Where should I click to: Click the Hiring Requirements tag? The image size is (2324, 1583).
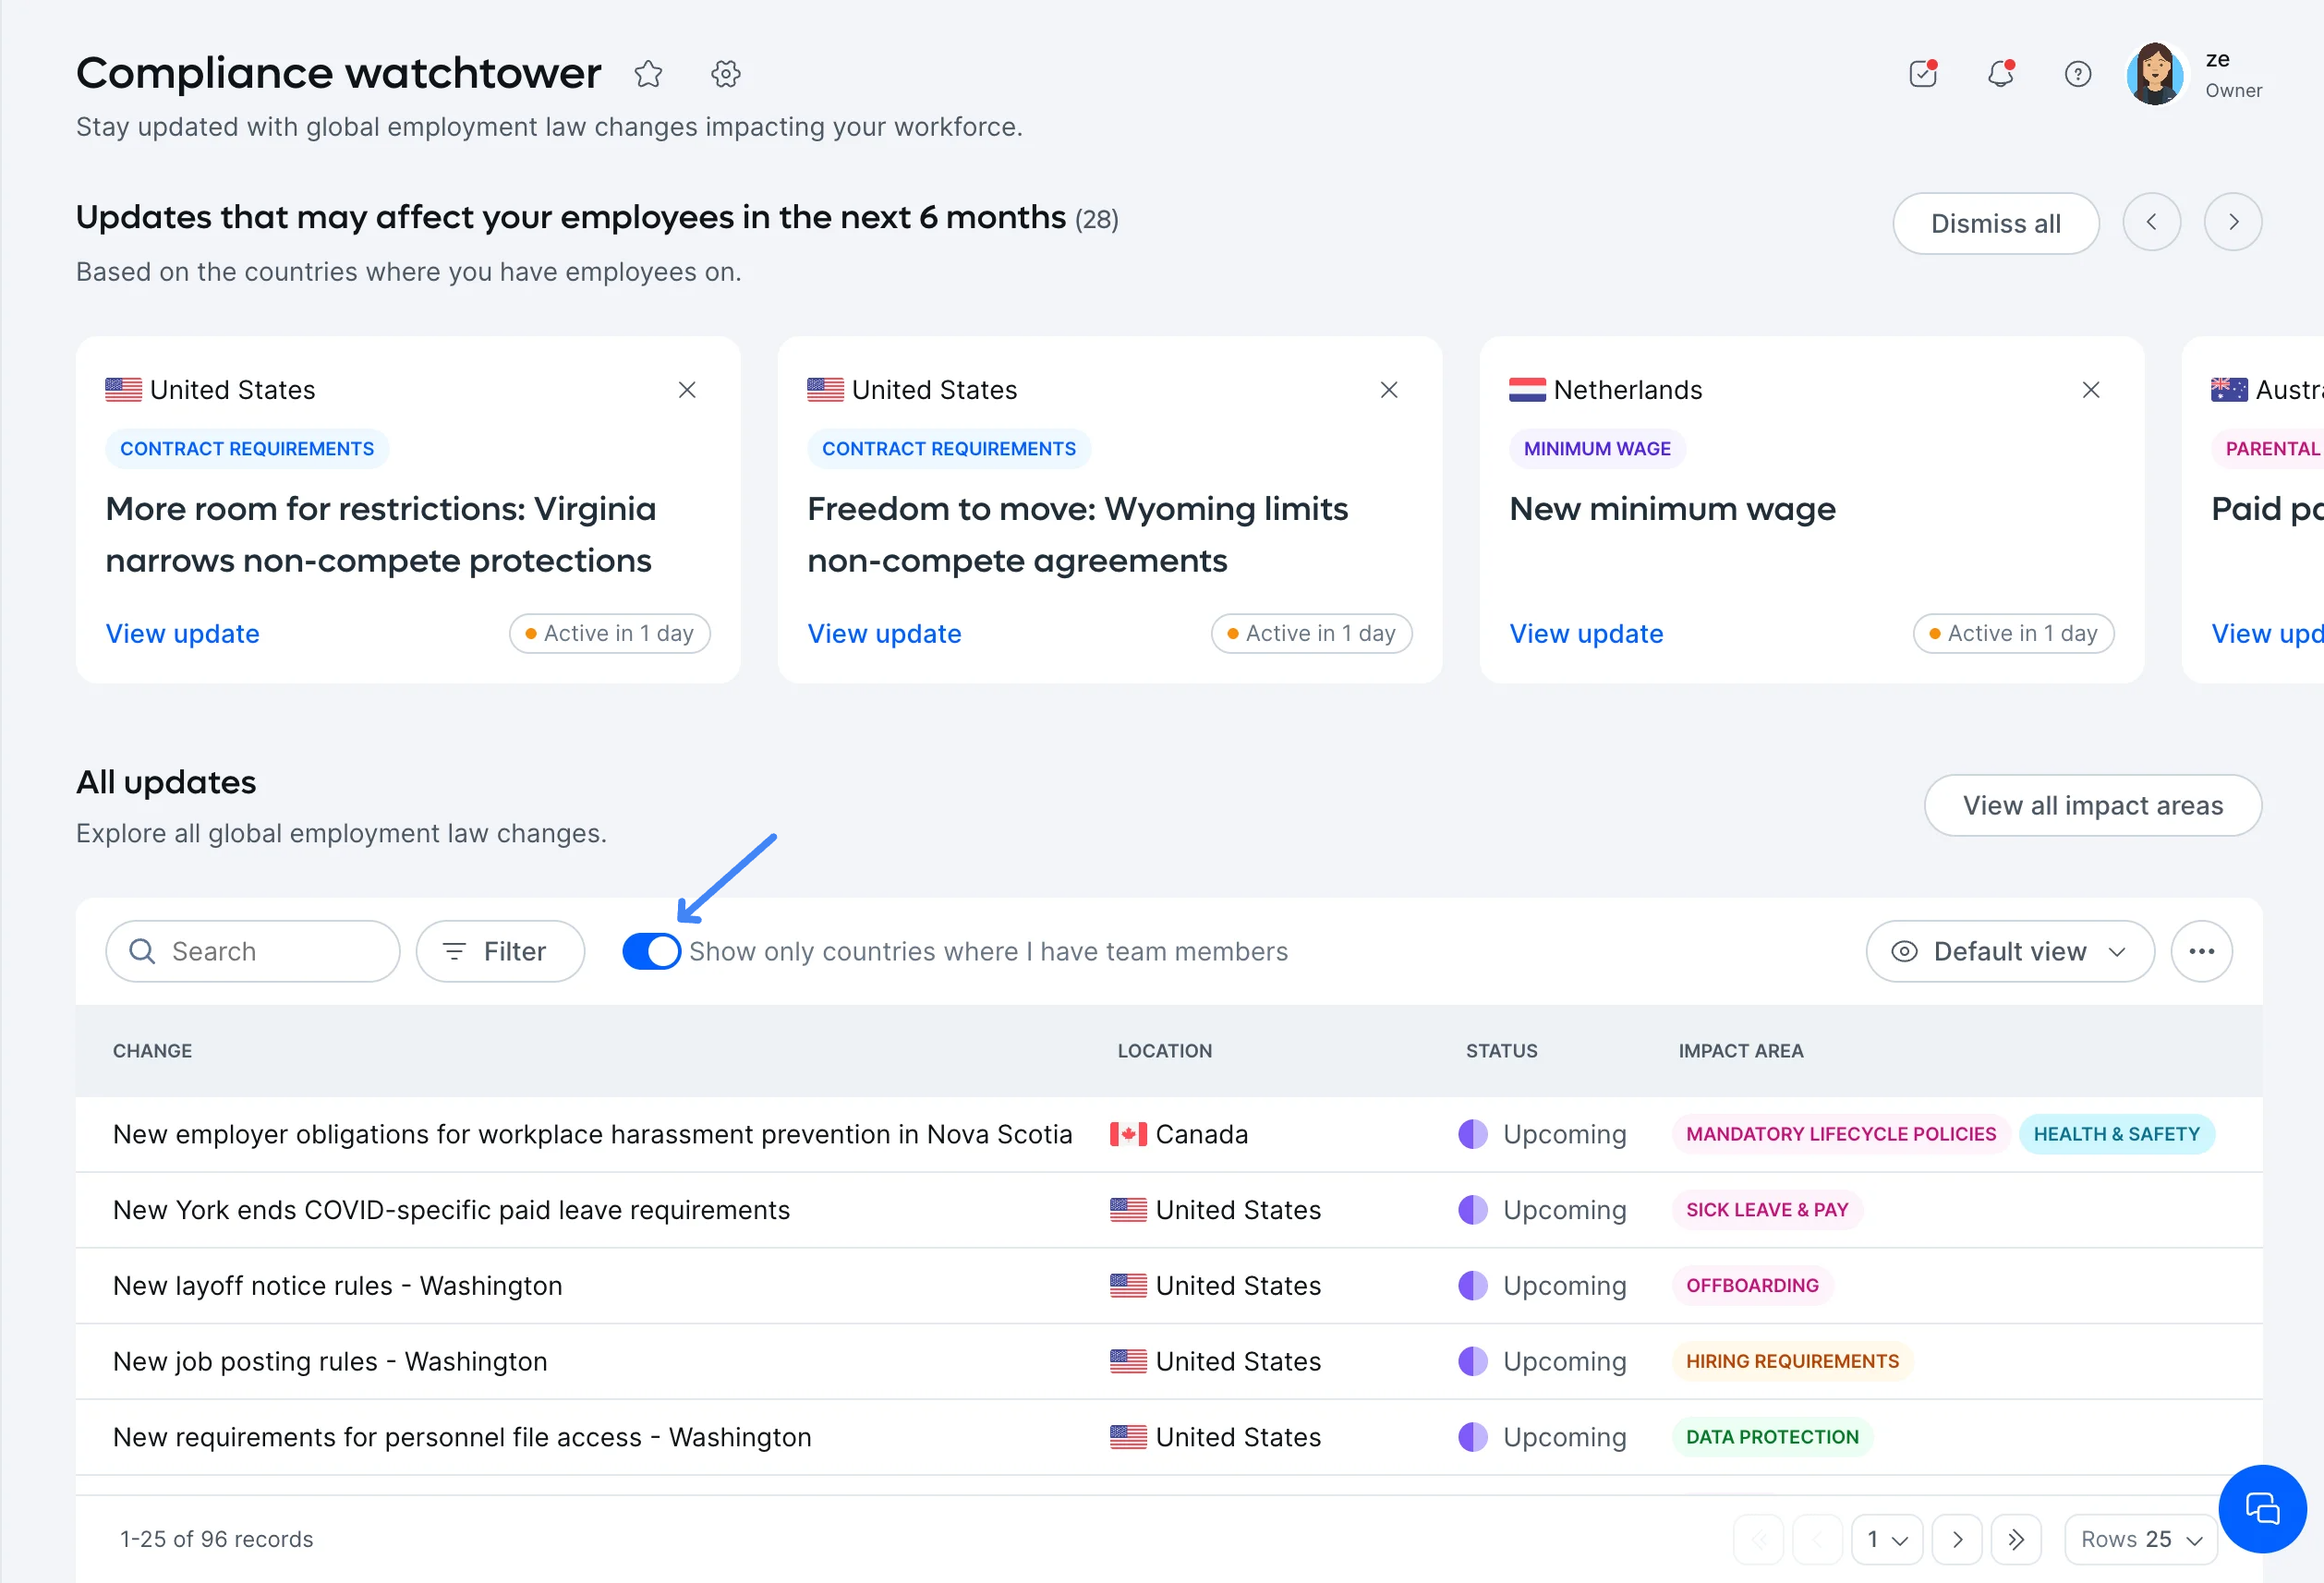1792,1361
